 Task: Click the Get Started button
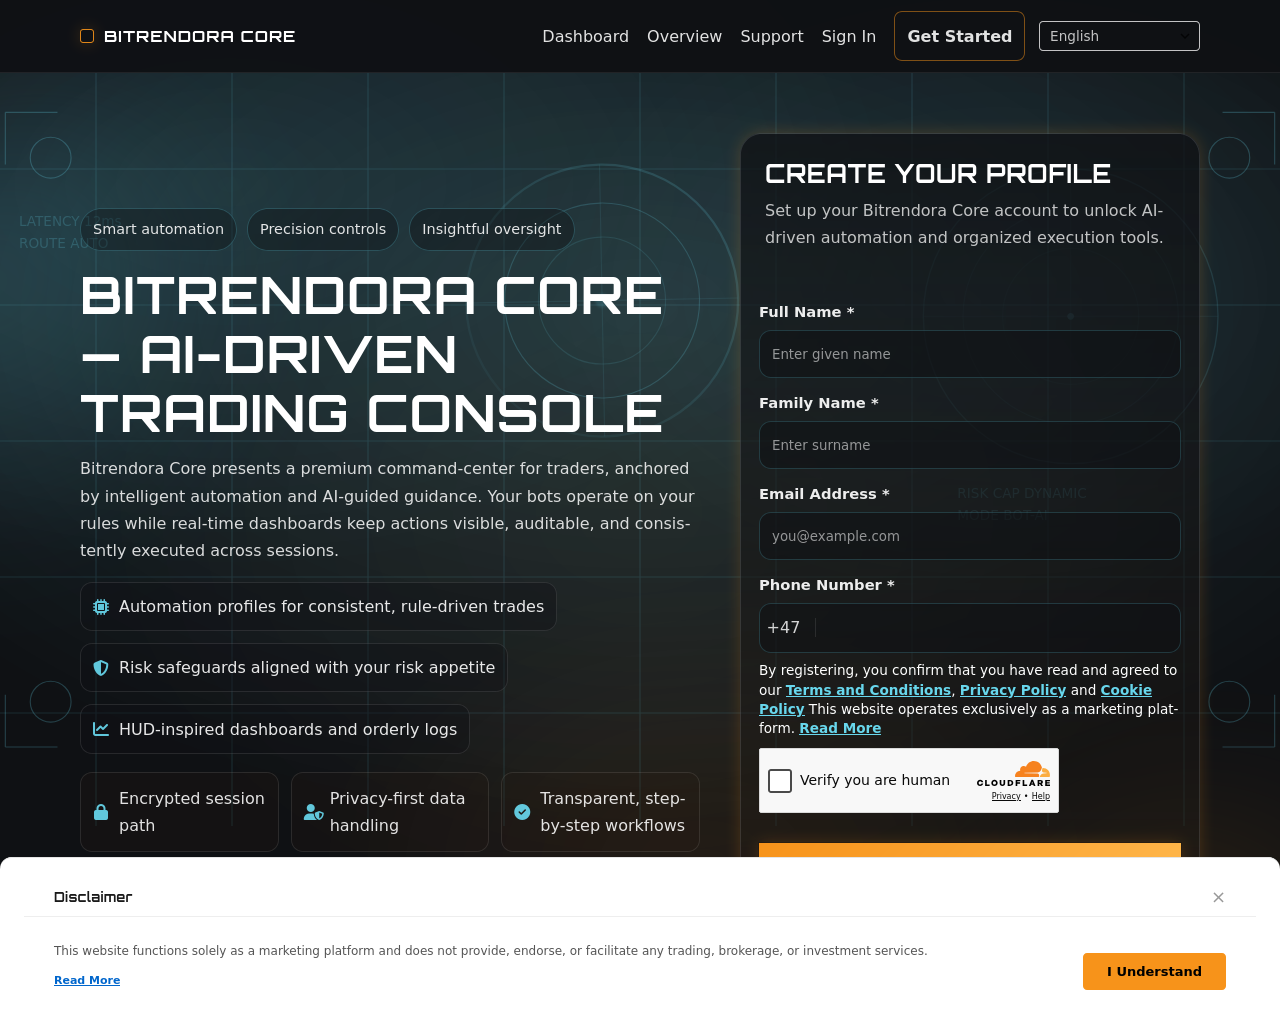(959, 36)
